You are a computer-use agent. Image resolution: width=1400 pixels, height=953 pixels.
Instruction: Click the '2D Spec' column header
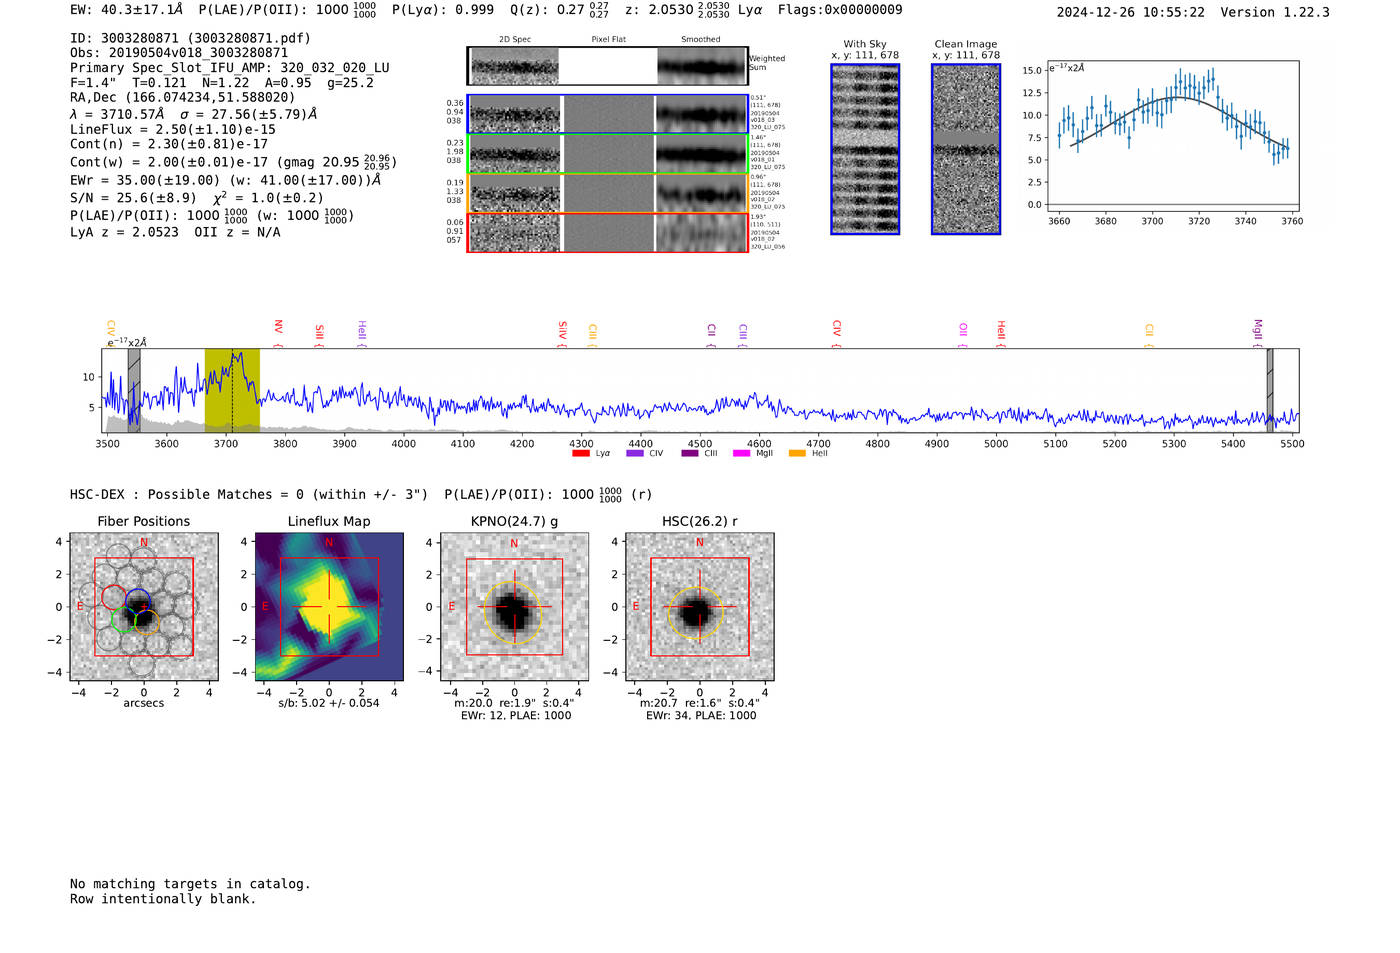pyautogui.click(x=515, y=40)
